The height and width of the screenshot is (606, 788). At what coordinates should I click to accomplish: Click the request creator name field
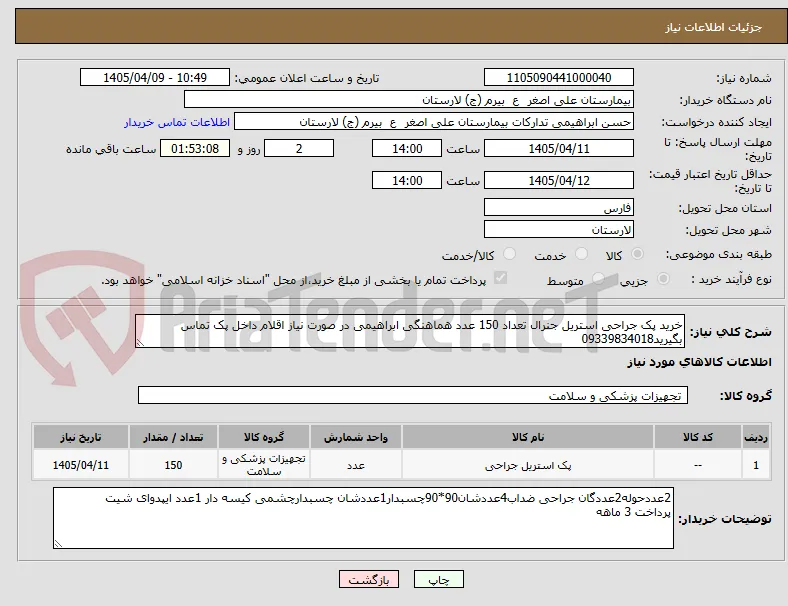pyautogui.click(x=434, y=122)
